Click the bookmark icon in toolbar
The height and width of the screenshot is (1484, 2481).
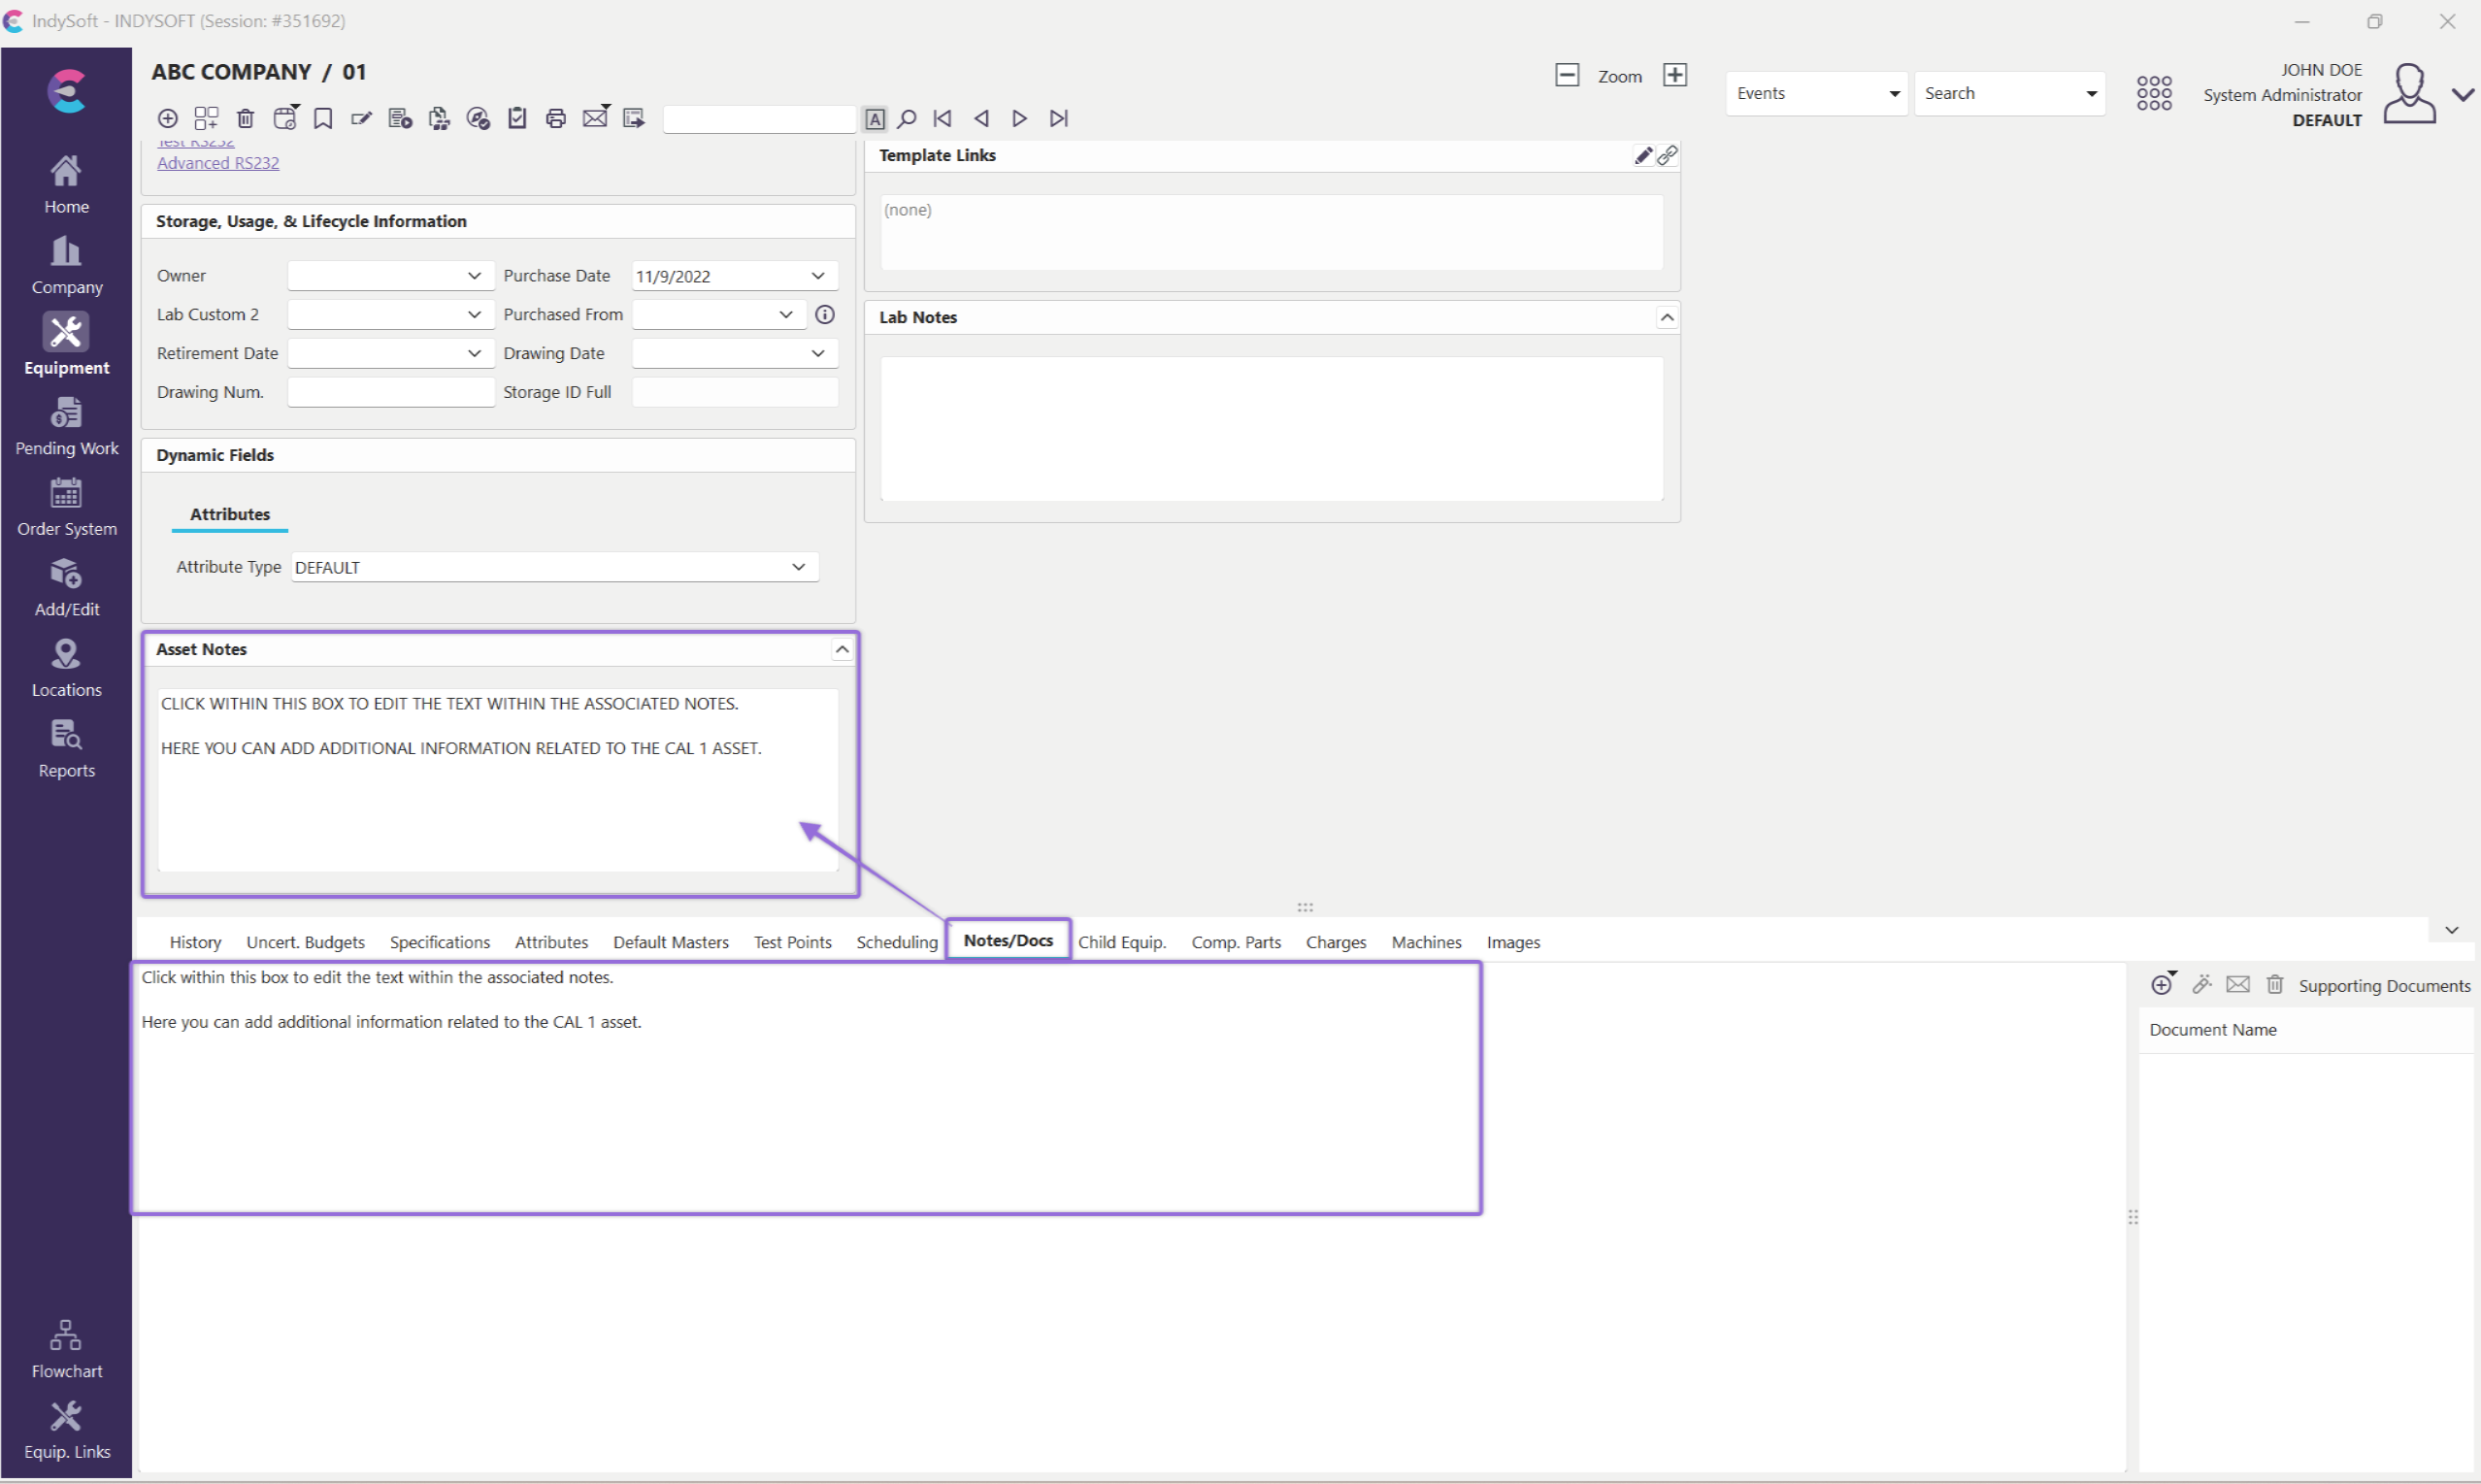tap(323, 119)
